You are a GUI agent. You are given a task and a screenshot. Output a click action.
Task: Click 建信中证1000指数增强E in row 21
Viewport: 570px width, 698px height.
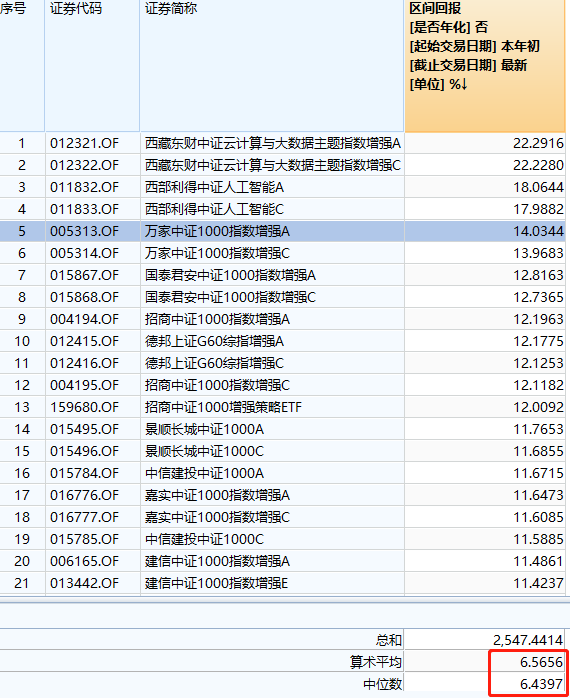[x=216, y=583]
